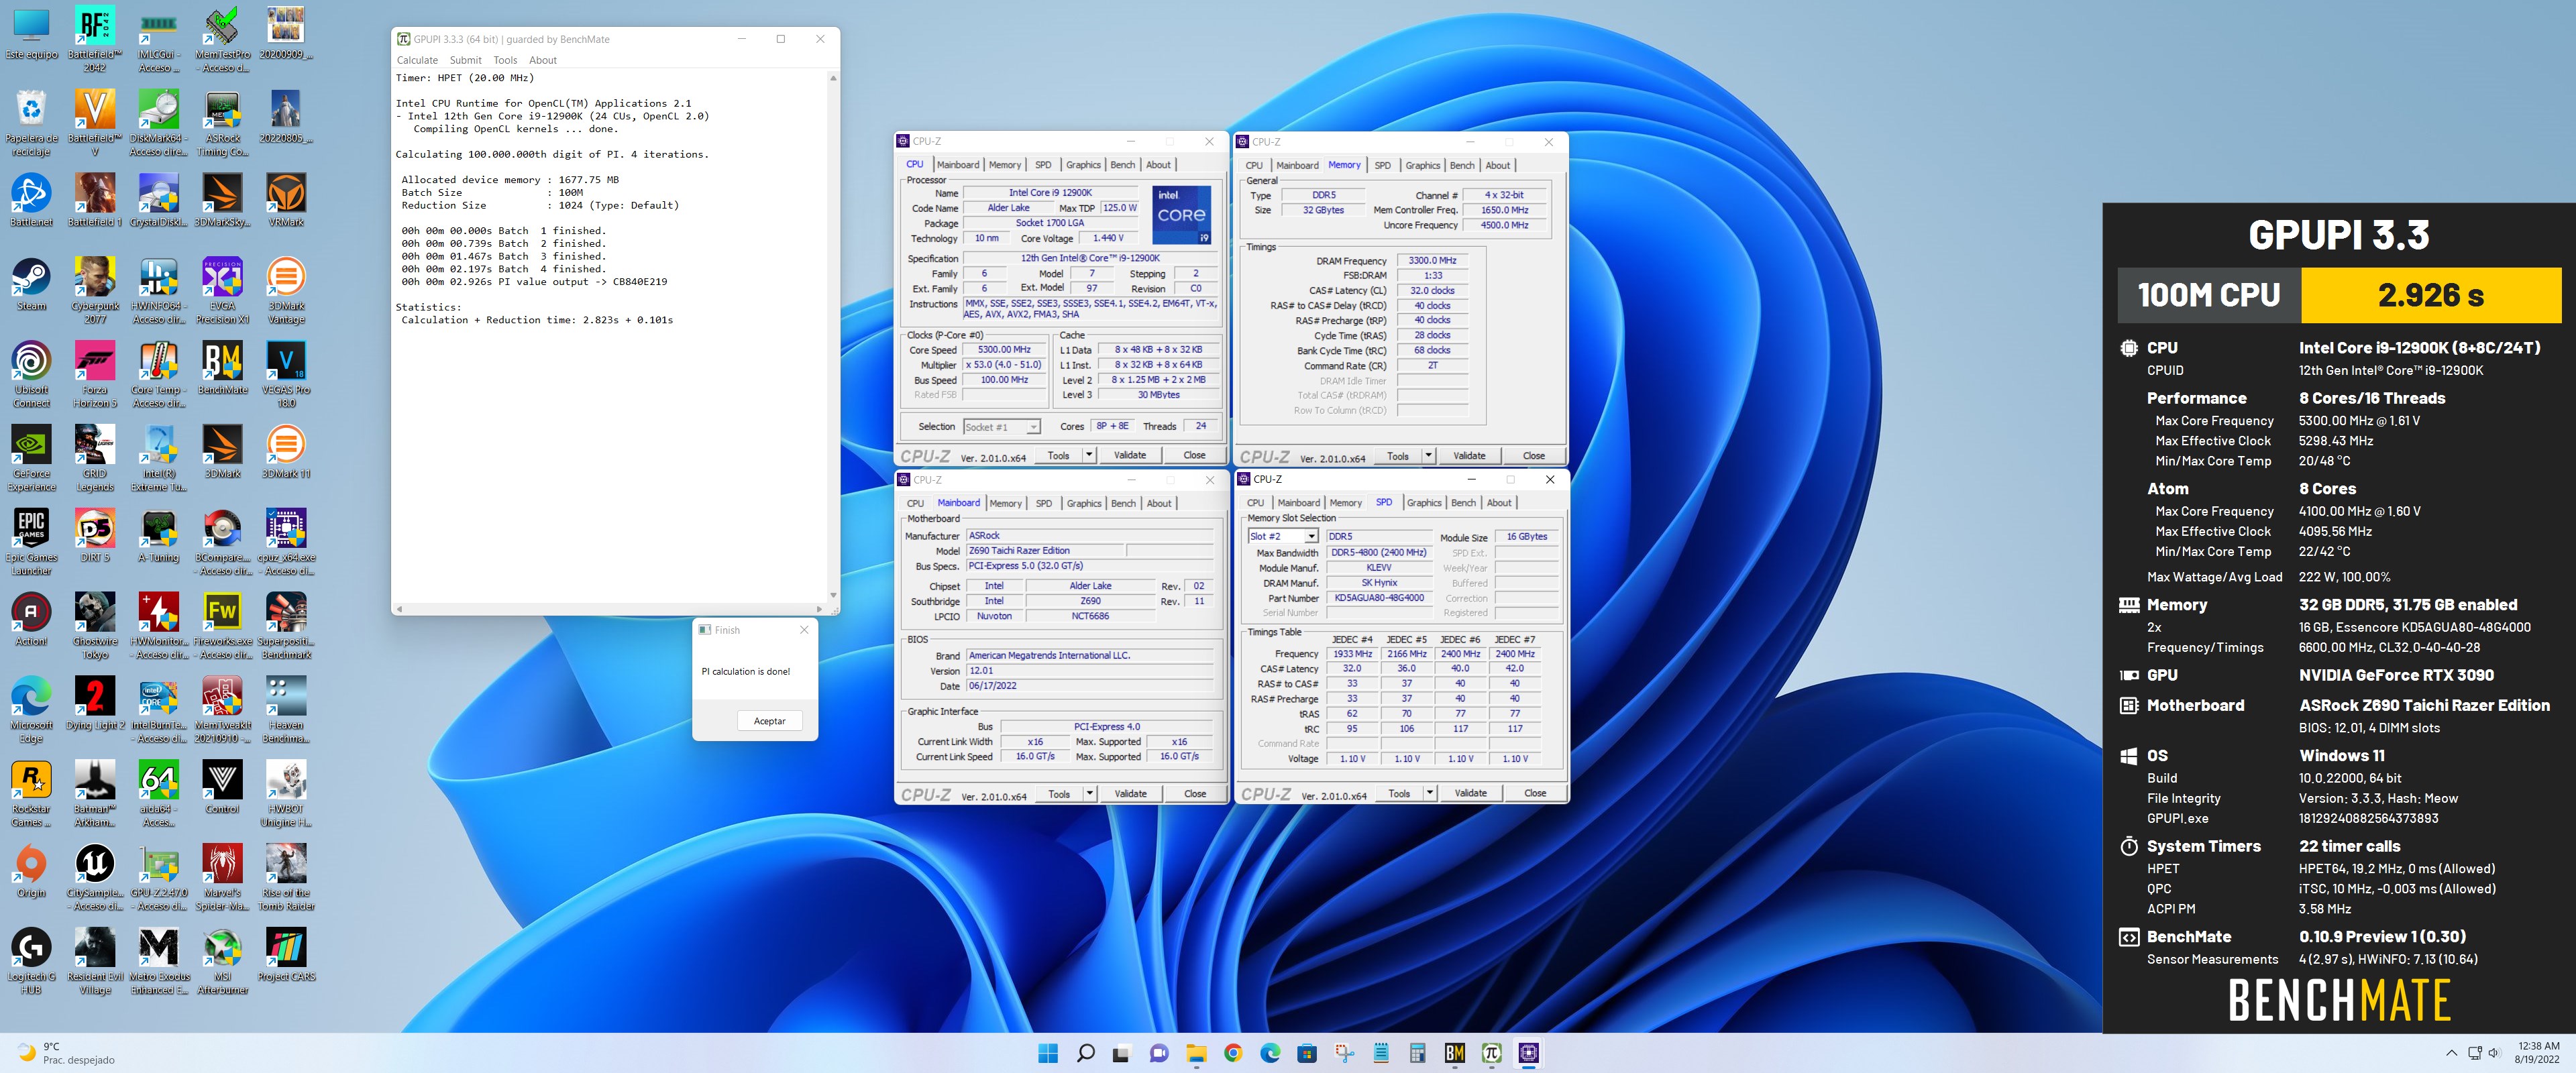Open Calculate menu in GPUPI

tap(417, 60)
